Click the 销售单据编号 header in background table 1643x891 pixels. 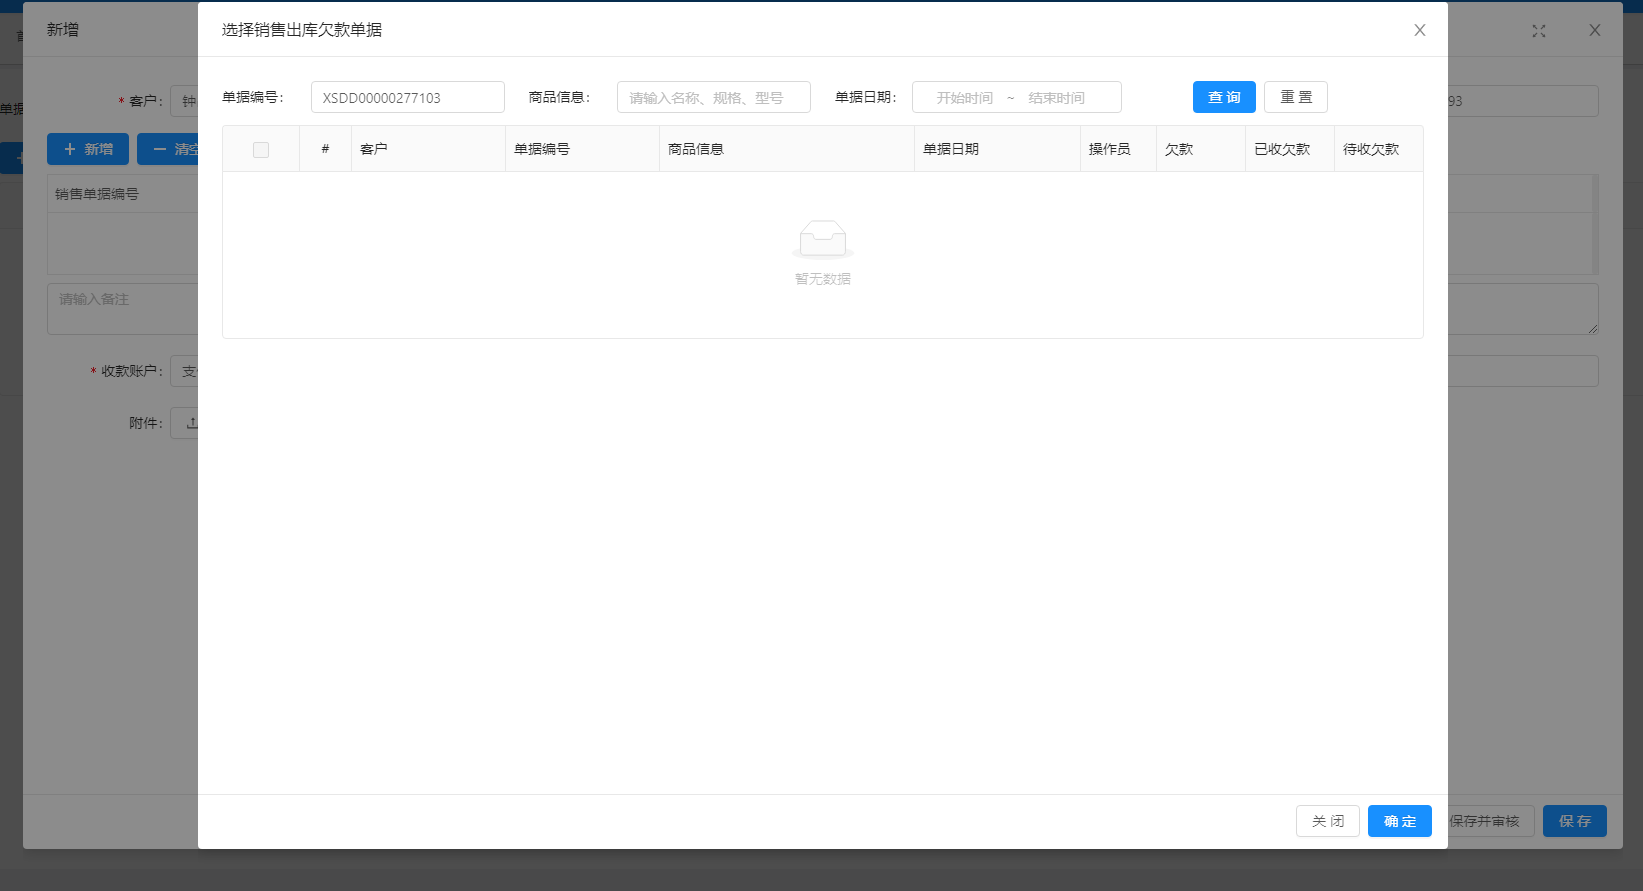(x=97, y=194)
